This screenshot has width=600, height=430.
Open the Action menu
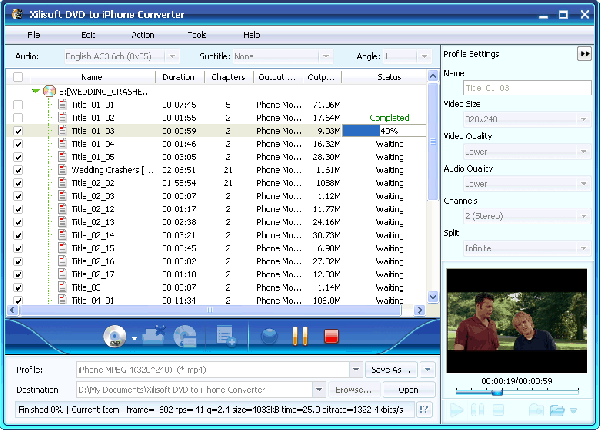coord(142,35)
